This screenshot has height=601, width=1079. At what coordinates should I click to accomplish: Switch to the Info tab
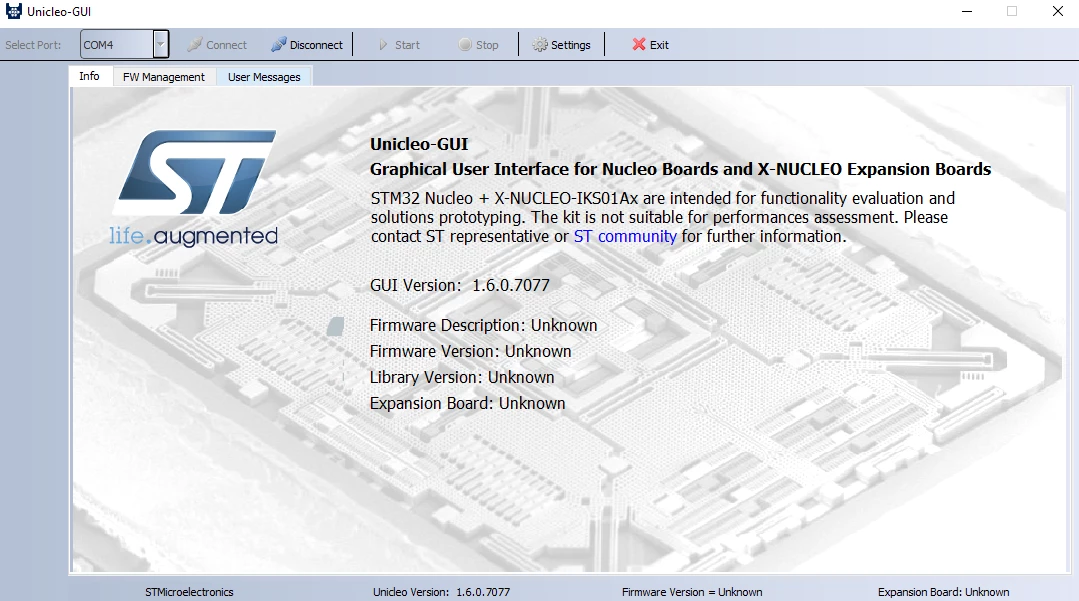coord(89,76)
